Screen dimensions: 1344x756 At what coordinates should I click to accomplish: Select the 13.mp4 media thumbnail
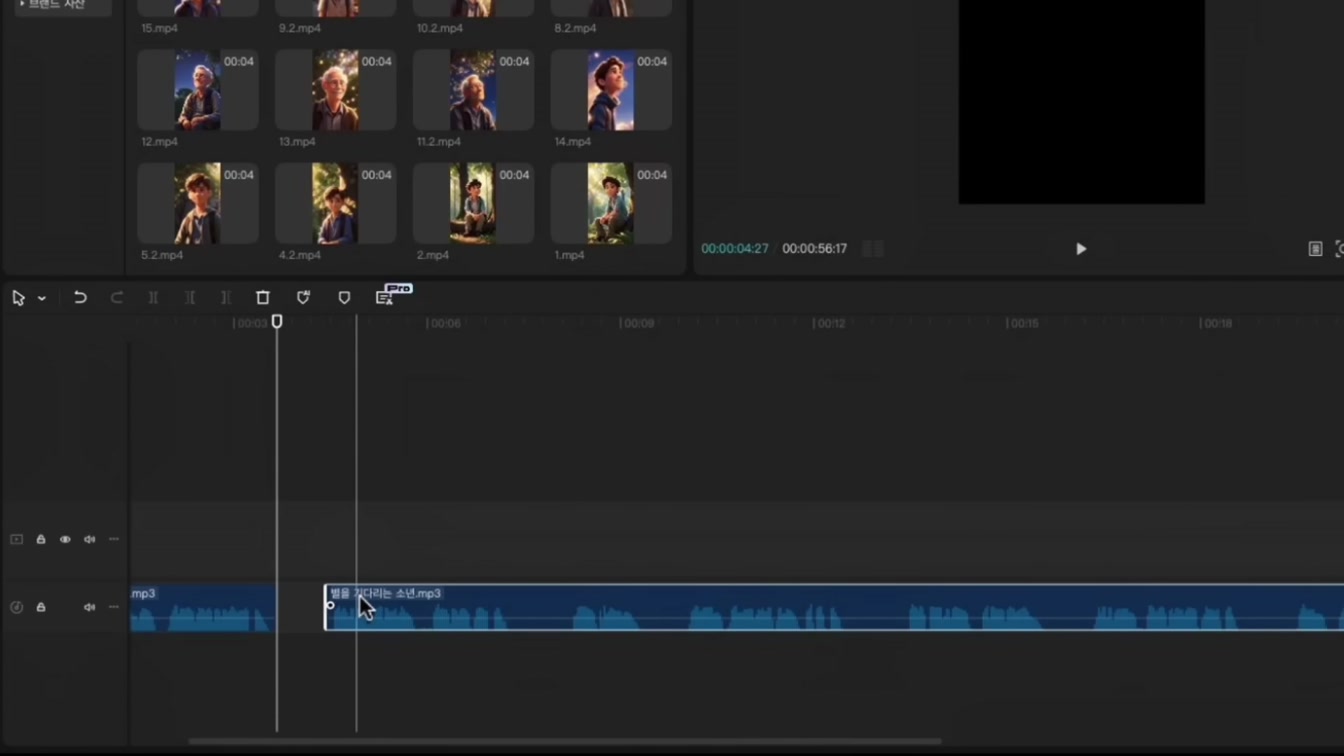pyautogui.click(x=336, y=90)
